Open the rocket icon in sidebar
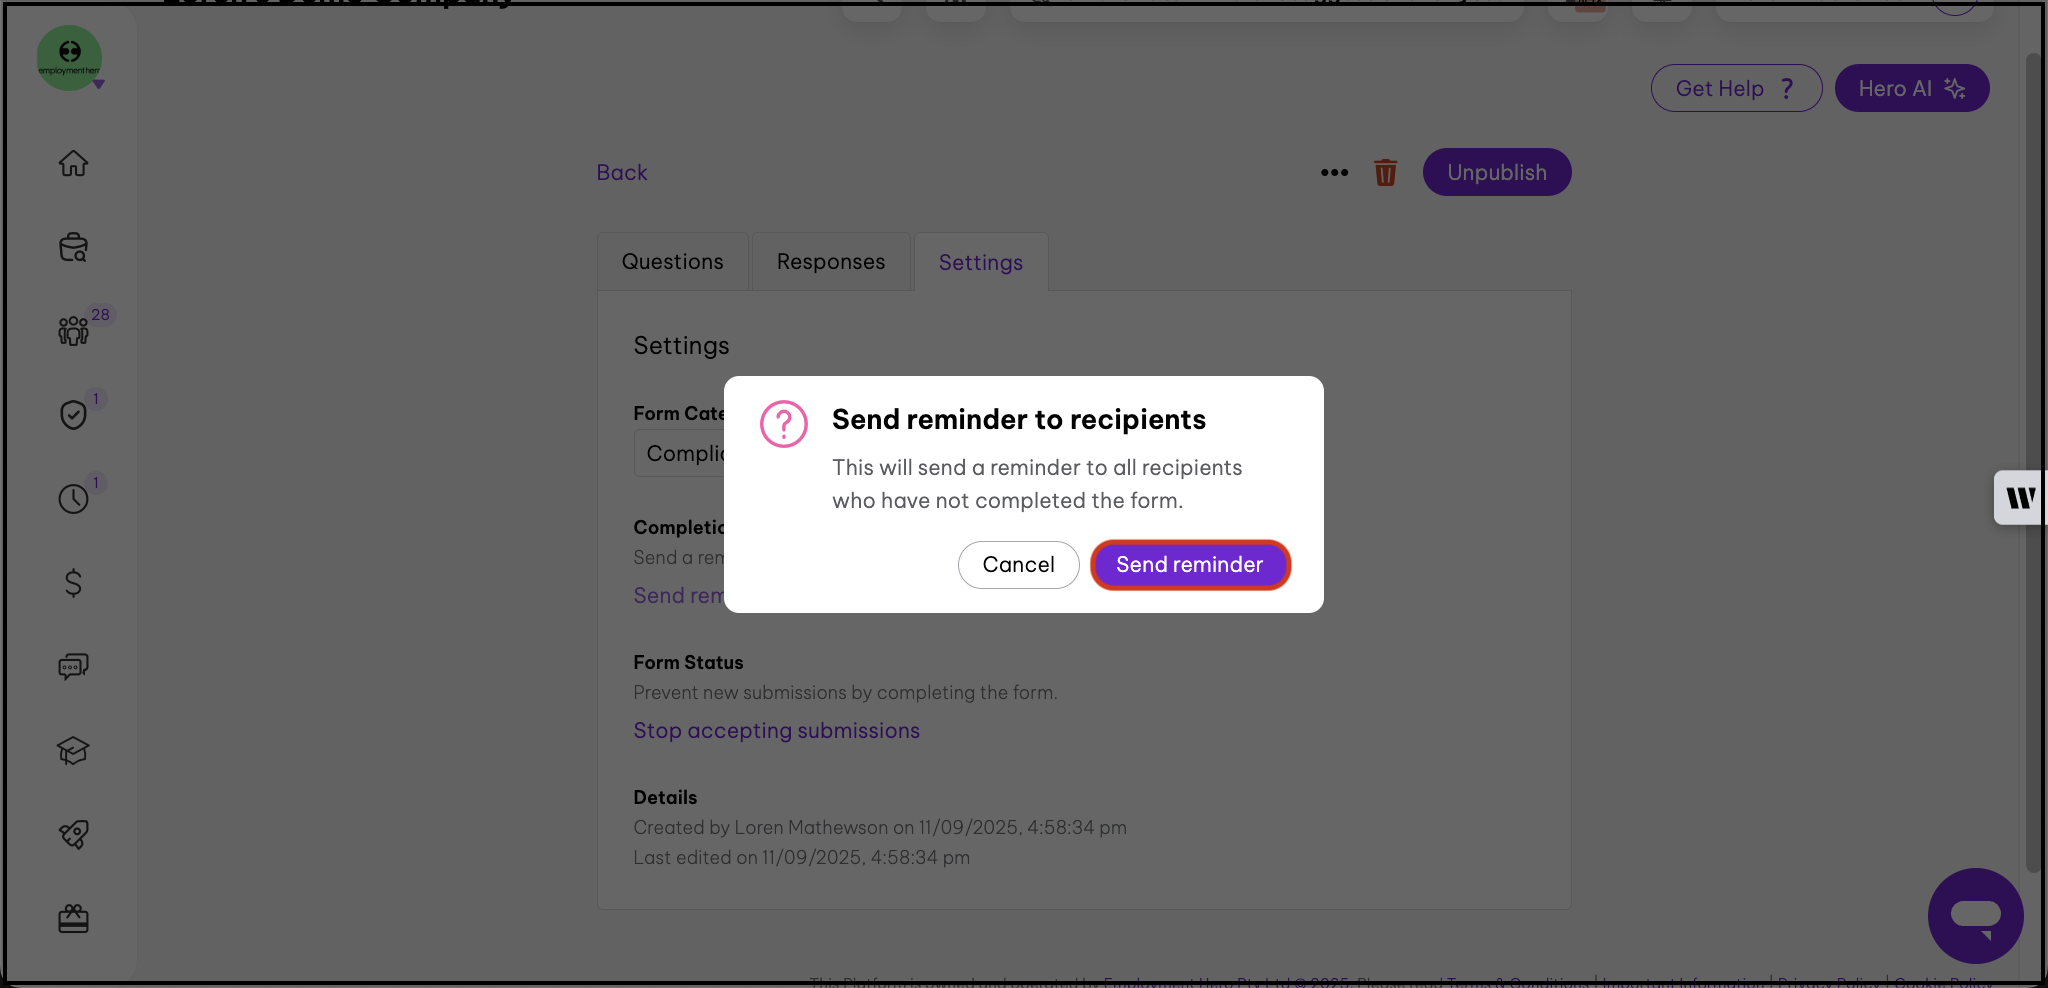Viewport: 2048px width, 988px height. (73, 834)
